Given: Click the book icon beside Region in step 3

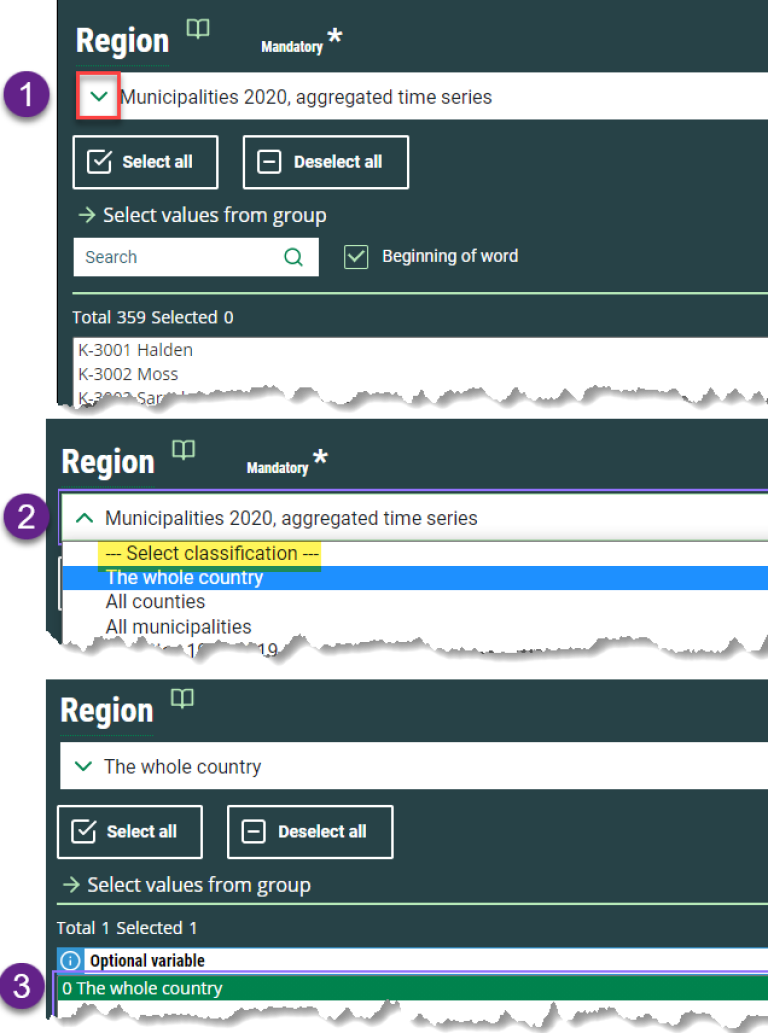Looking at the screenshot, I should click(182, 699).
